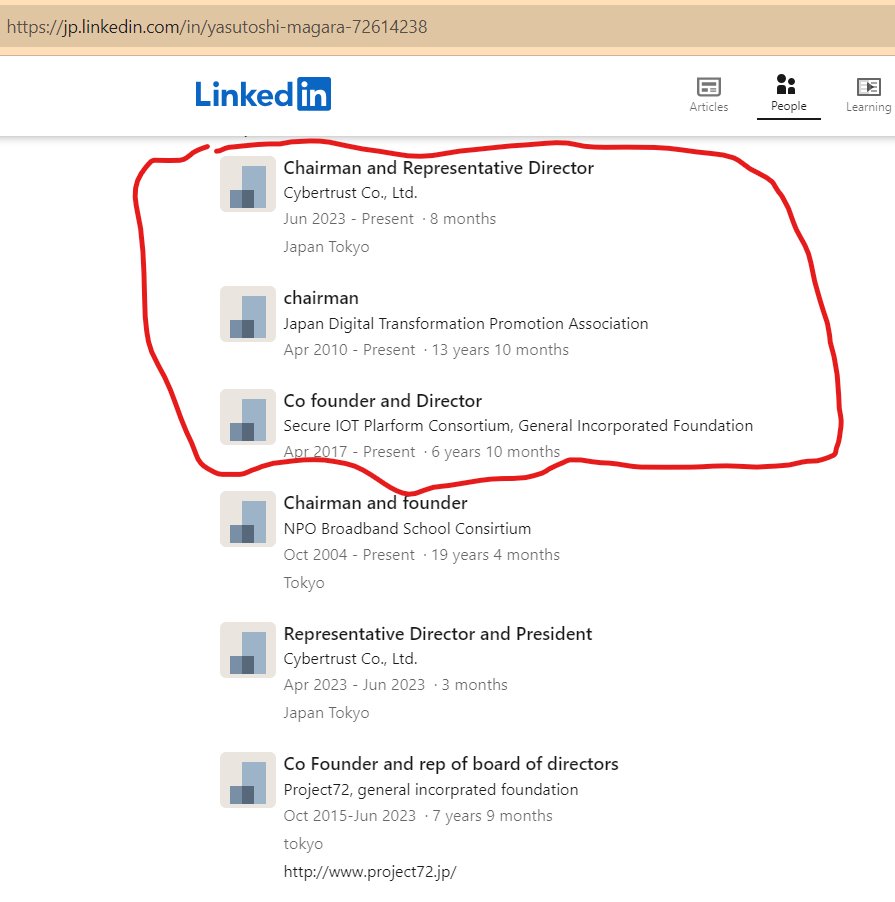Click company logo for Chairman and Representative Director
895x902 pixels.
[x=248, y=184]
